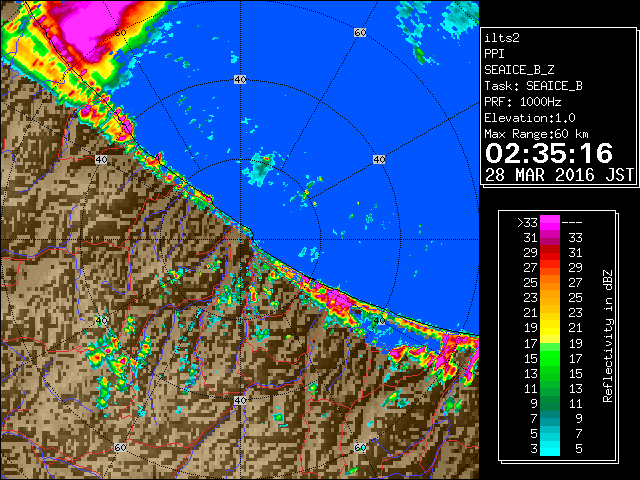Click the isolated offshore echo cluster just north of center
The width and height of the screenshot is (640, 480).
coord(261,167)
